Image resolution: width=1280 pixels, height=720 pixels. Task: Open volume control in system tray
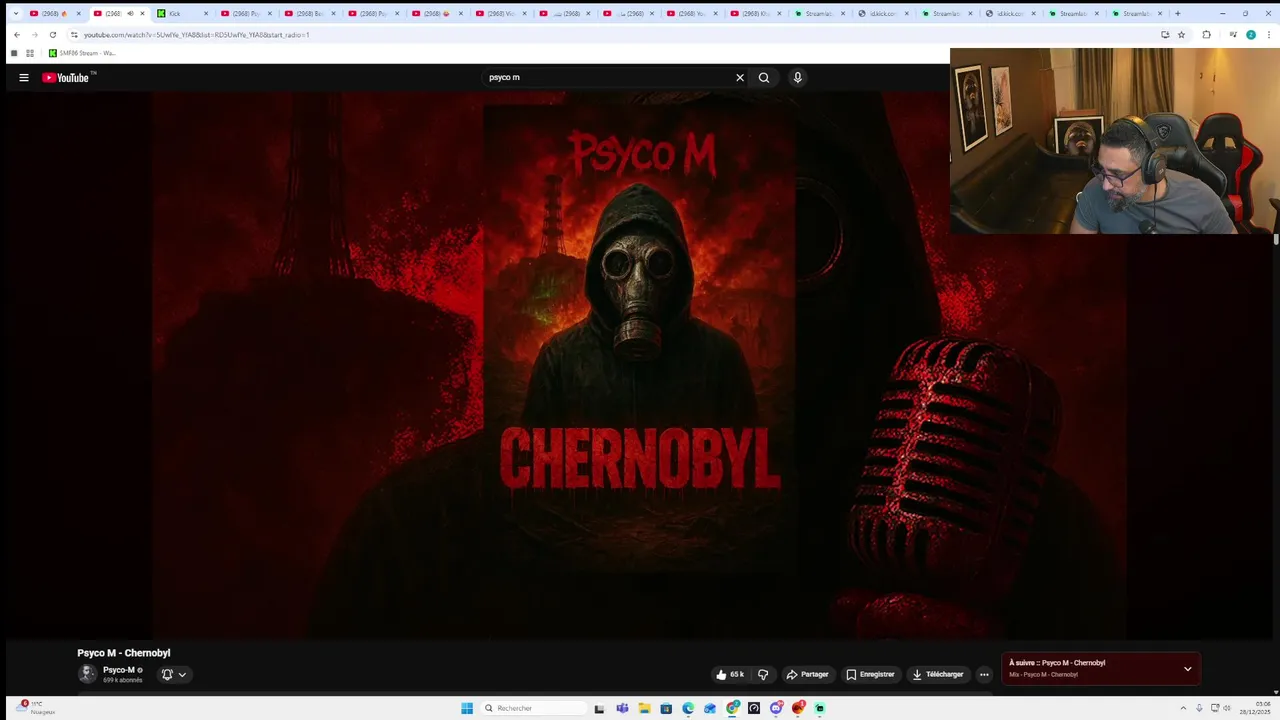click(1227, 708)
